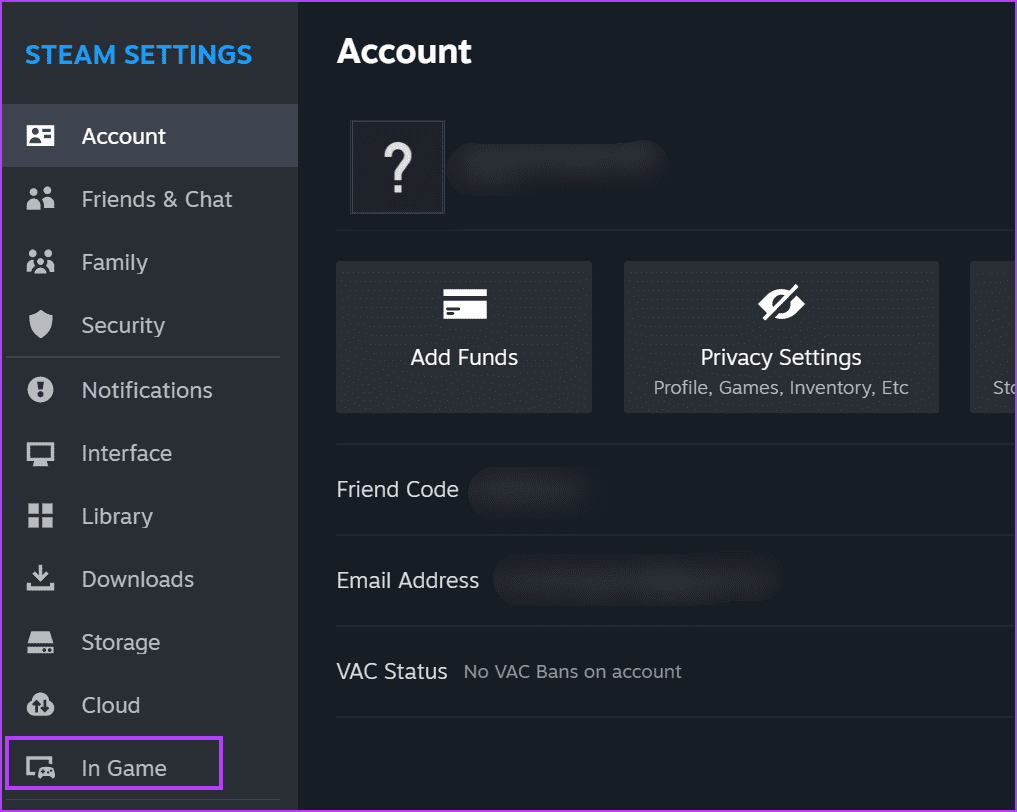The image size is (1017, 812).
Task: Click the credit card icon on Add Funds
Action: click(465, 304)
